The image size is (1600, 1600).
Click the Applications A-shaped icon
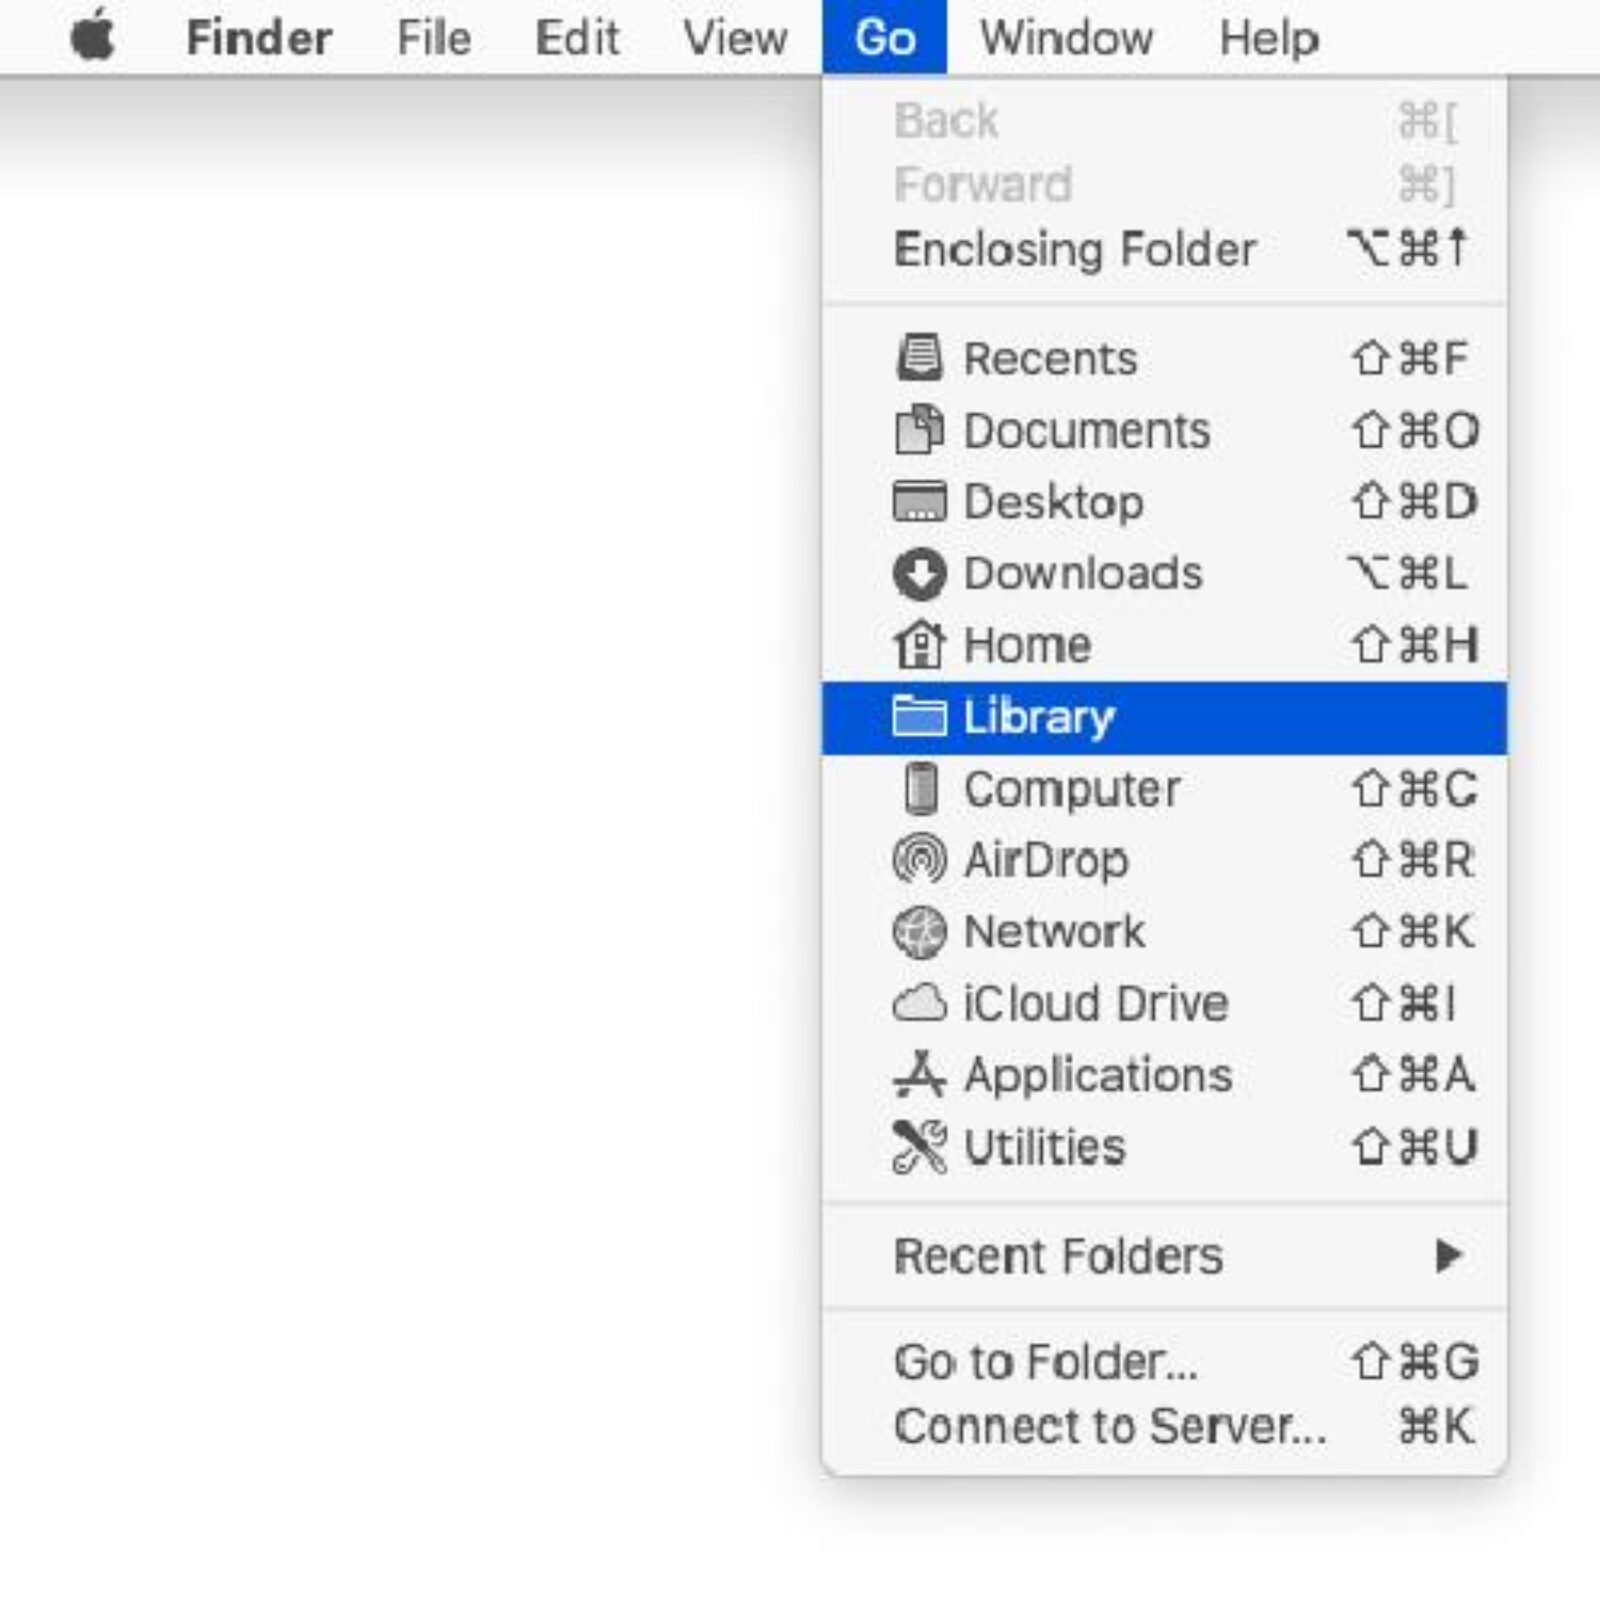tap(919, 1075)
